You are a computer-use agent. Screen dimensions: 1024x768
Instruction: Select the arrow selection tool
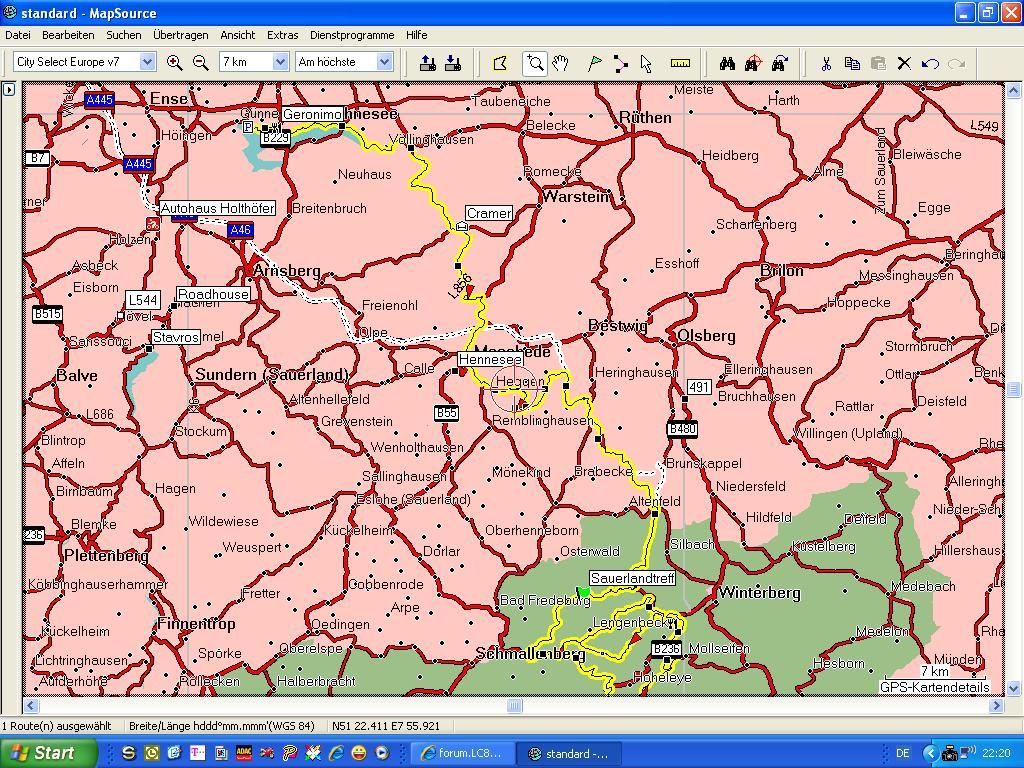[x=646, y=63]
